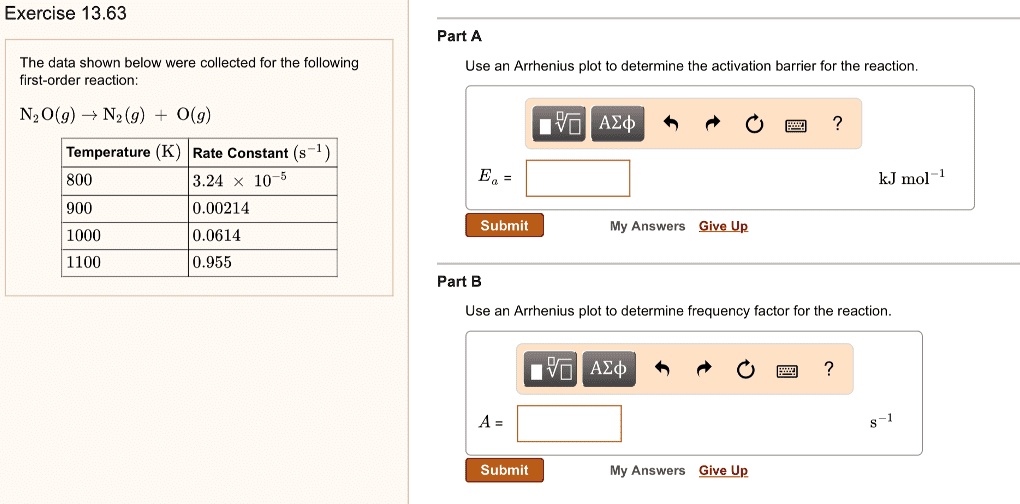
Task: Click the undo arrow in Part B toolbar
Action: [x=661, y=370]
